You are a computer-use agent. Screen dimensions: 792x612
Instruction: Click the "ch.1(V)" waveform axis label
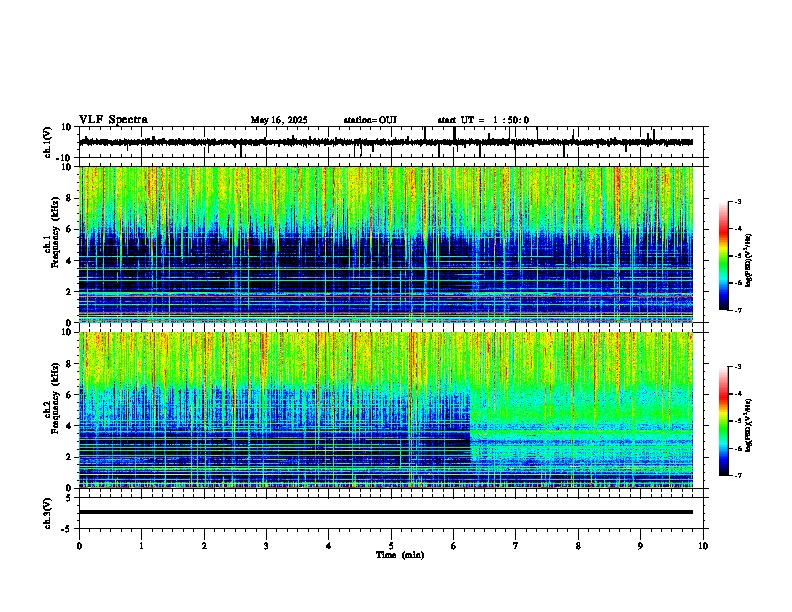(48, 142)
